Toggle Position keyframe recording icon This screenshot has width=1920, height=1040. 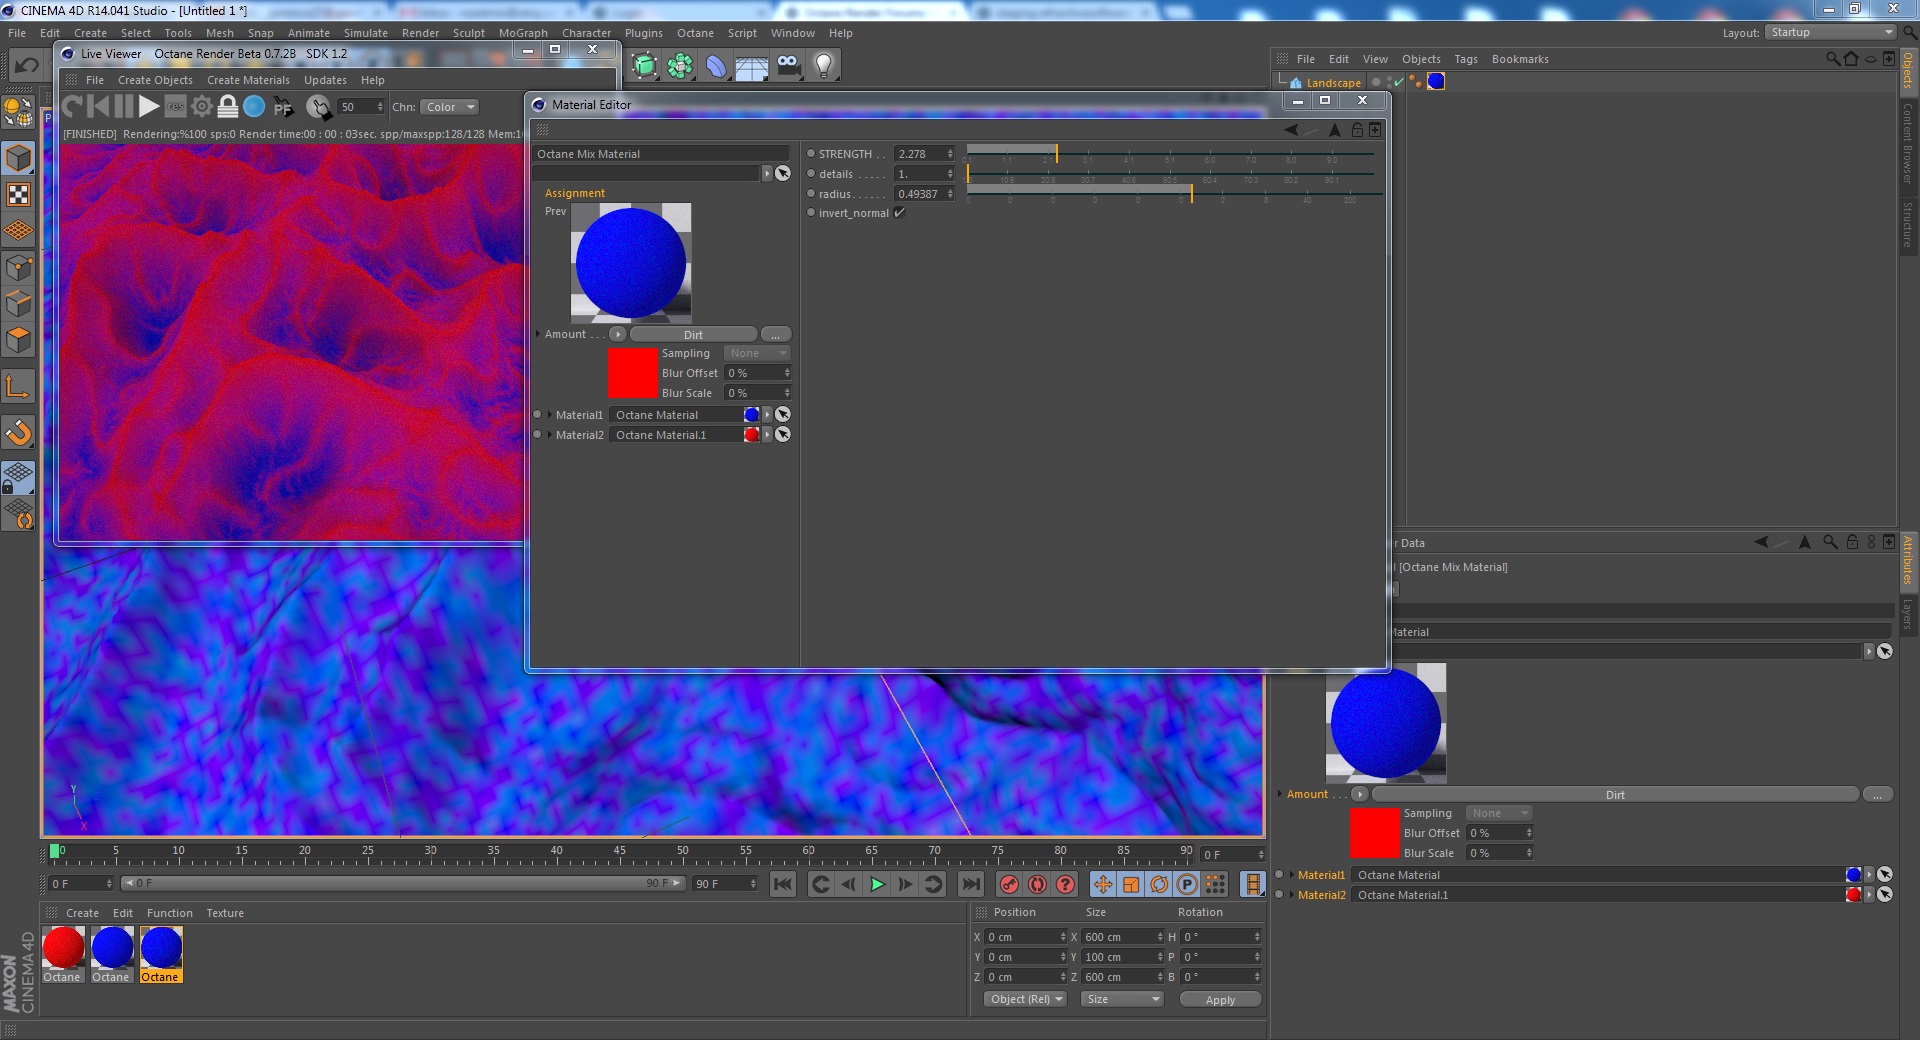[1103, 884]
